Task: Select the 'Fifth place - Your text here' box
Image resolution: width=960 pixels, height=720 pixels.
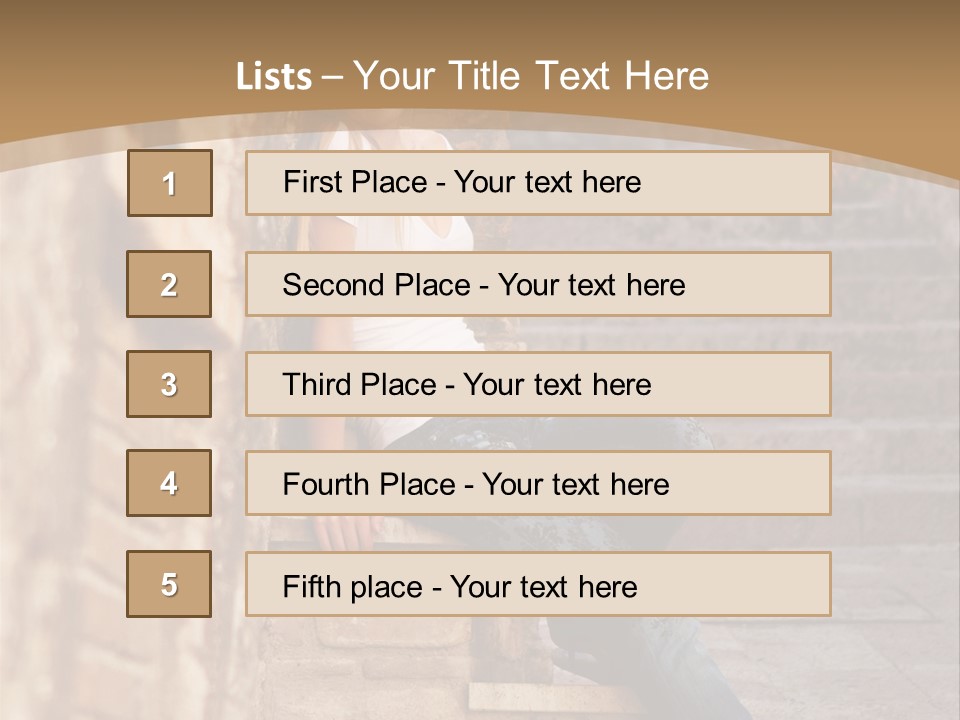Action: point(538,584)
